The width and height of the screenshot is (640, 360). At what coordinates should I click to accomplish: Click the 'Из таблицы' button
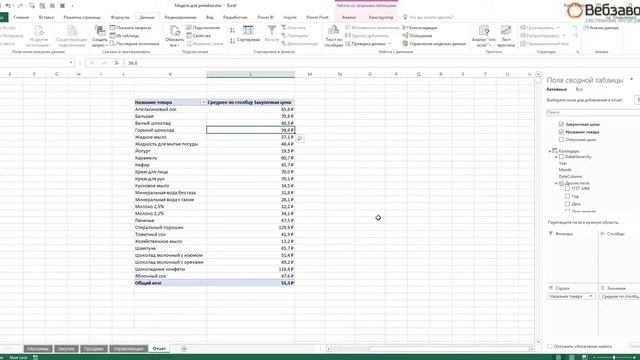click(124, 36)
